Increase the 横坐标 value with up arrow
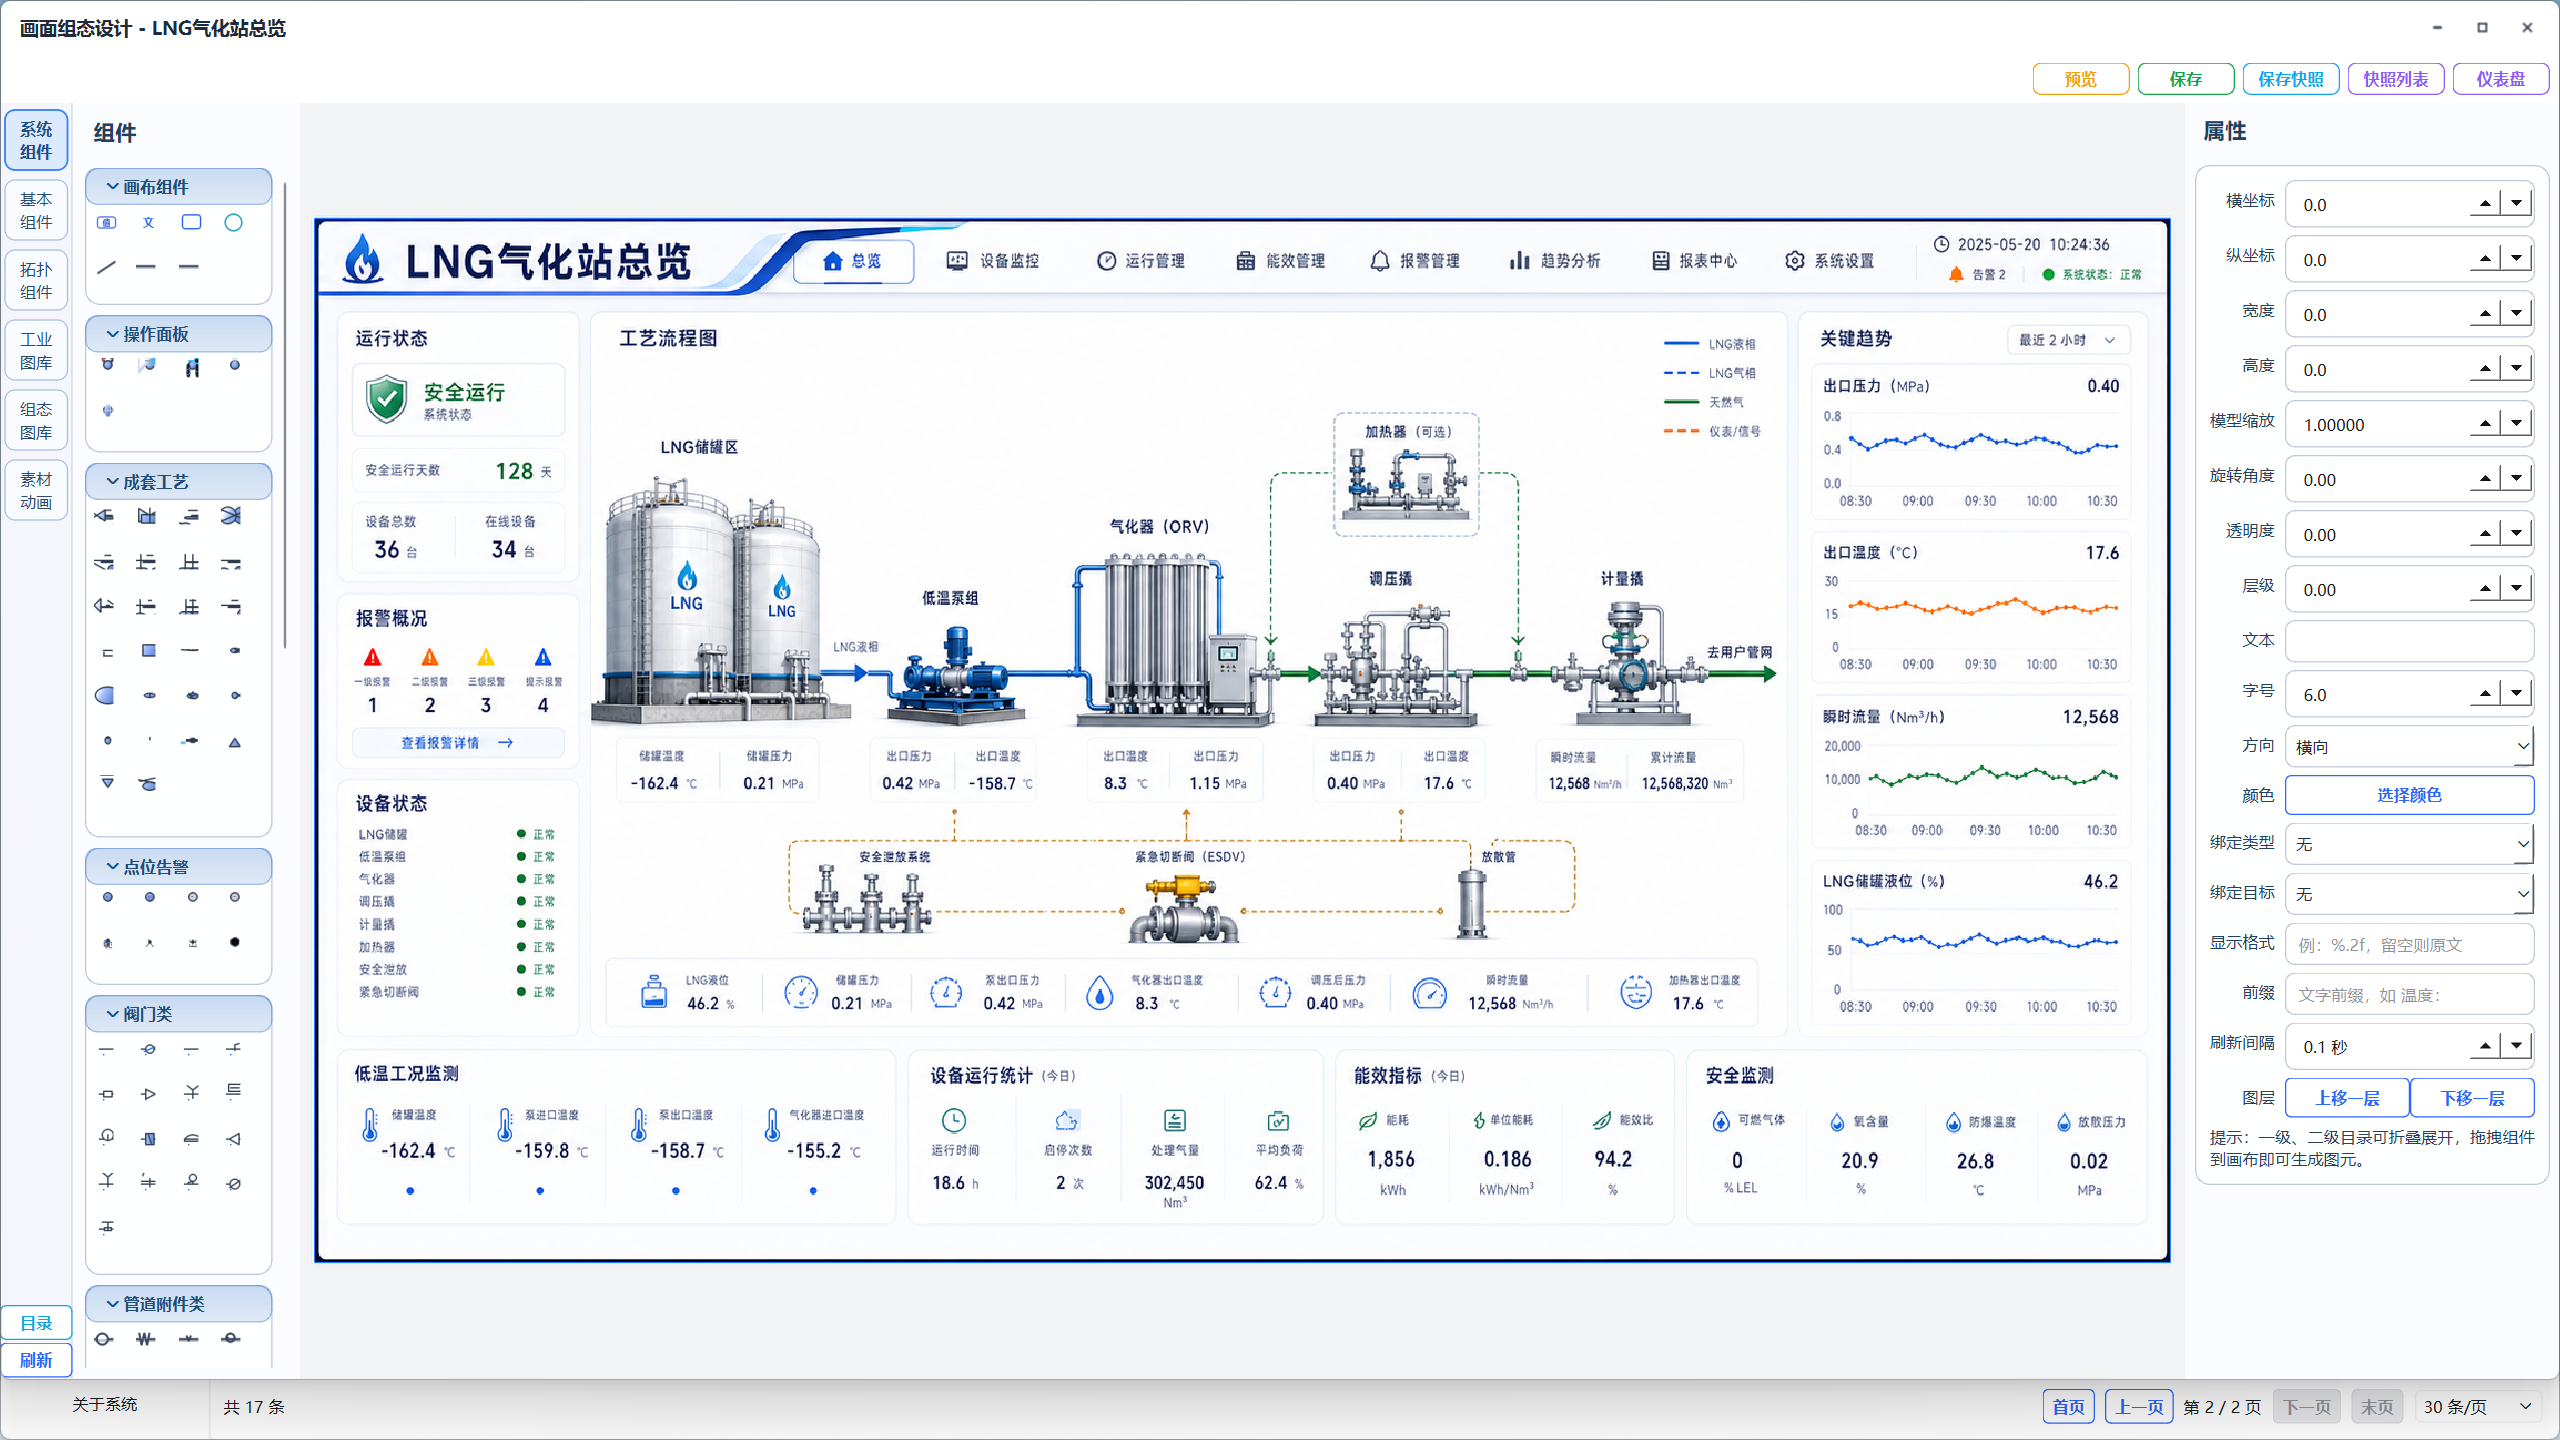 coord(2485,204)
